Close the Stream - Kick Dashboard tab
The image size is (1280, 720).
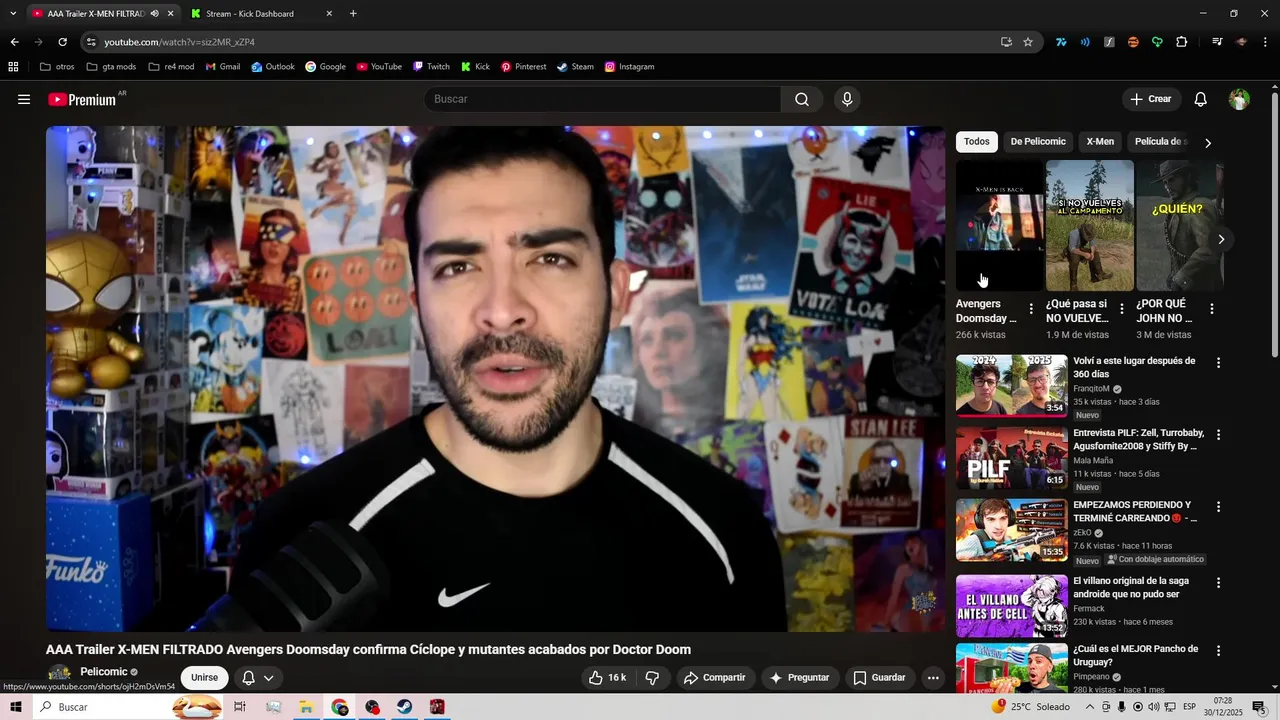click(x=329, y=14)
